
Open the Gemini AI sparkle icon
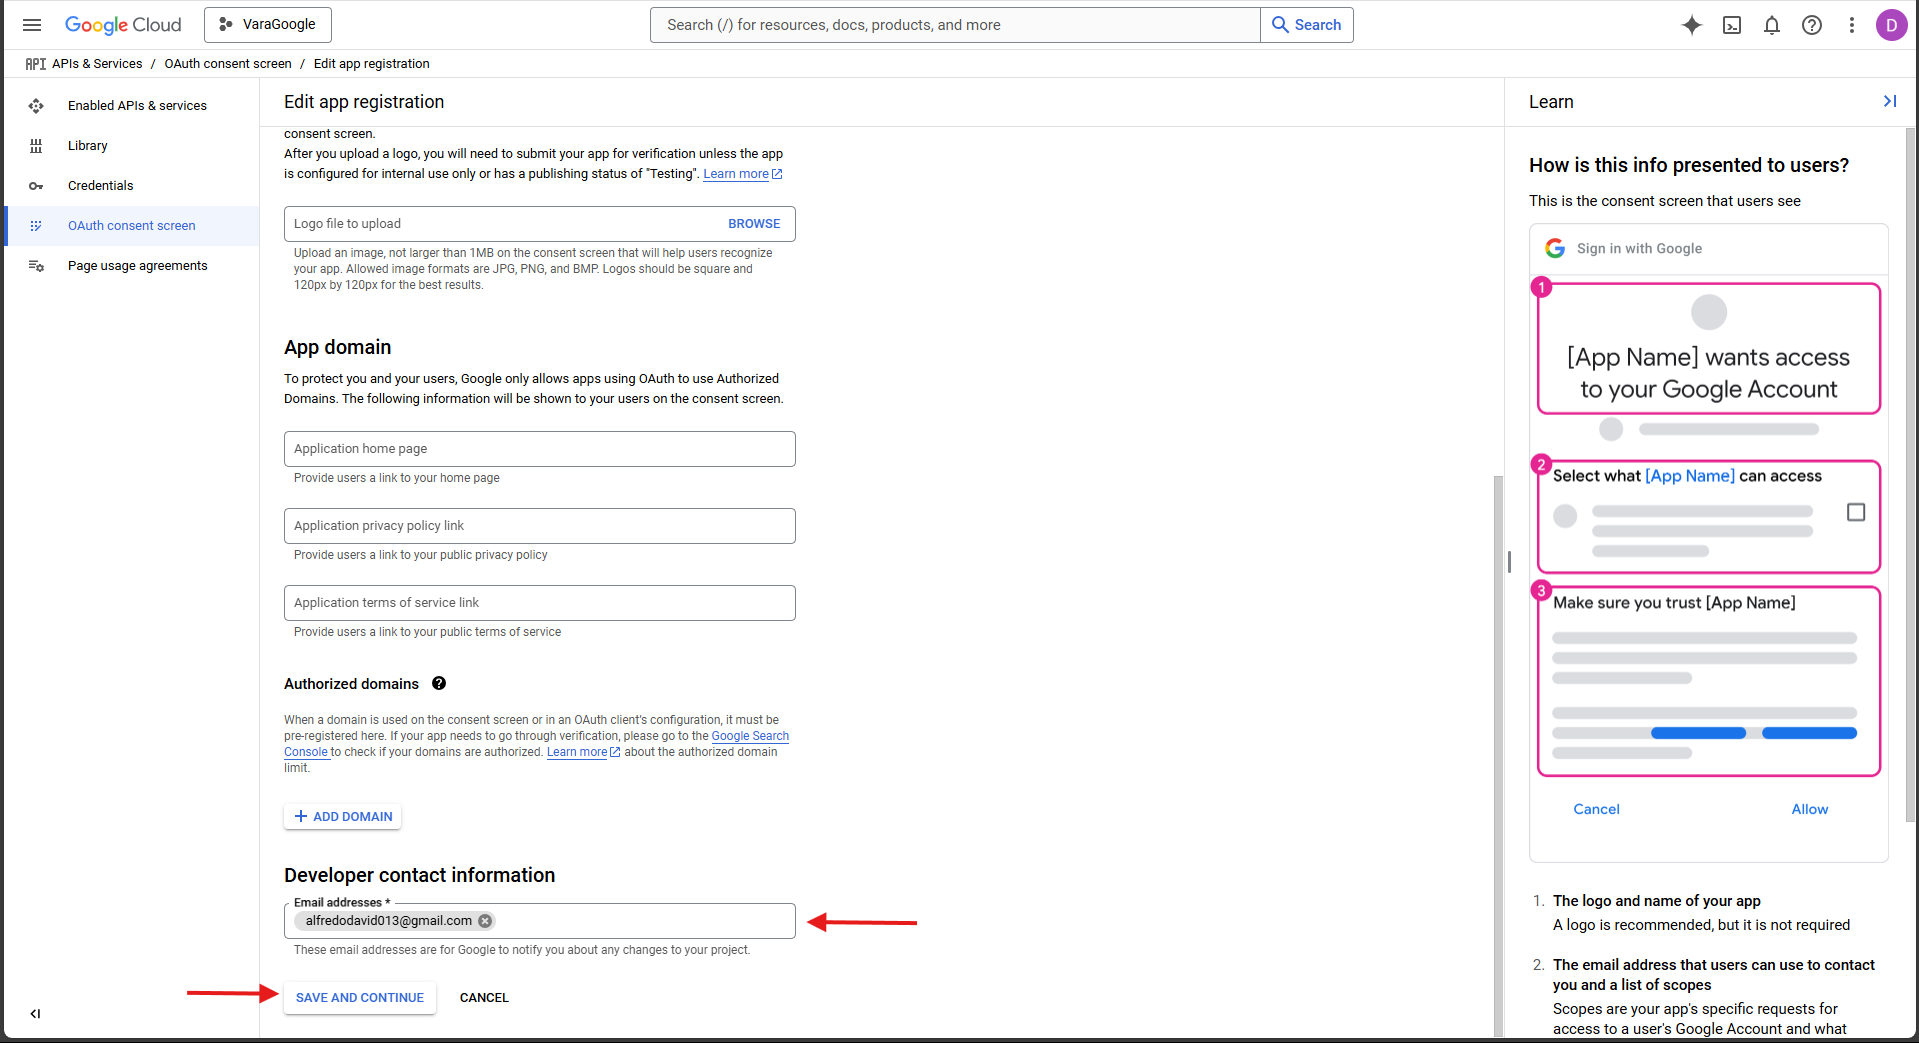1692,25
